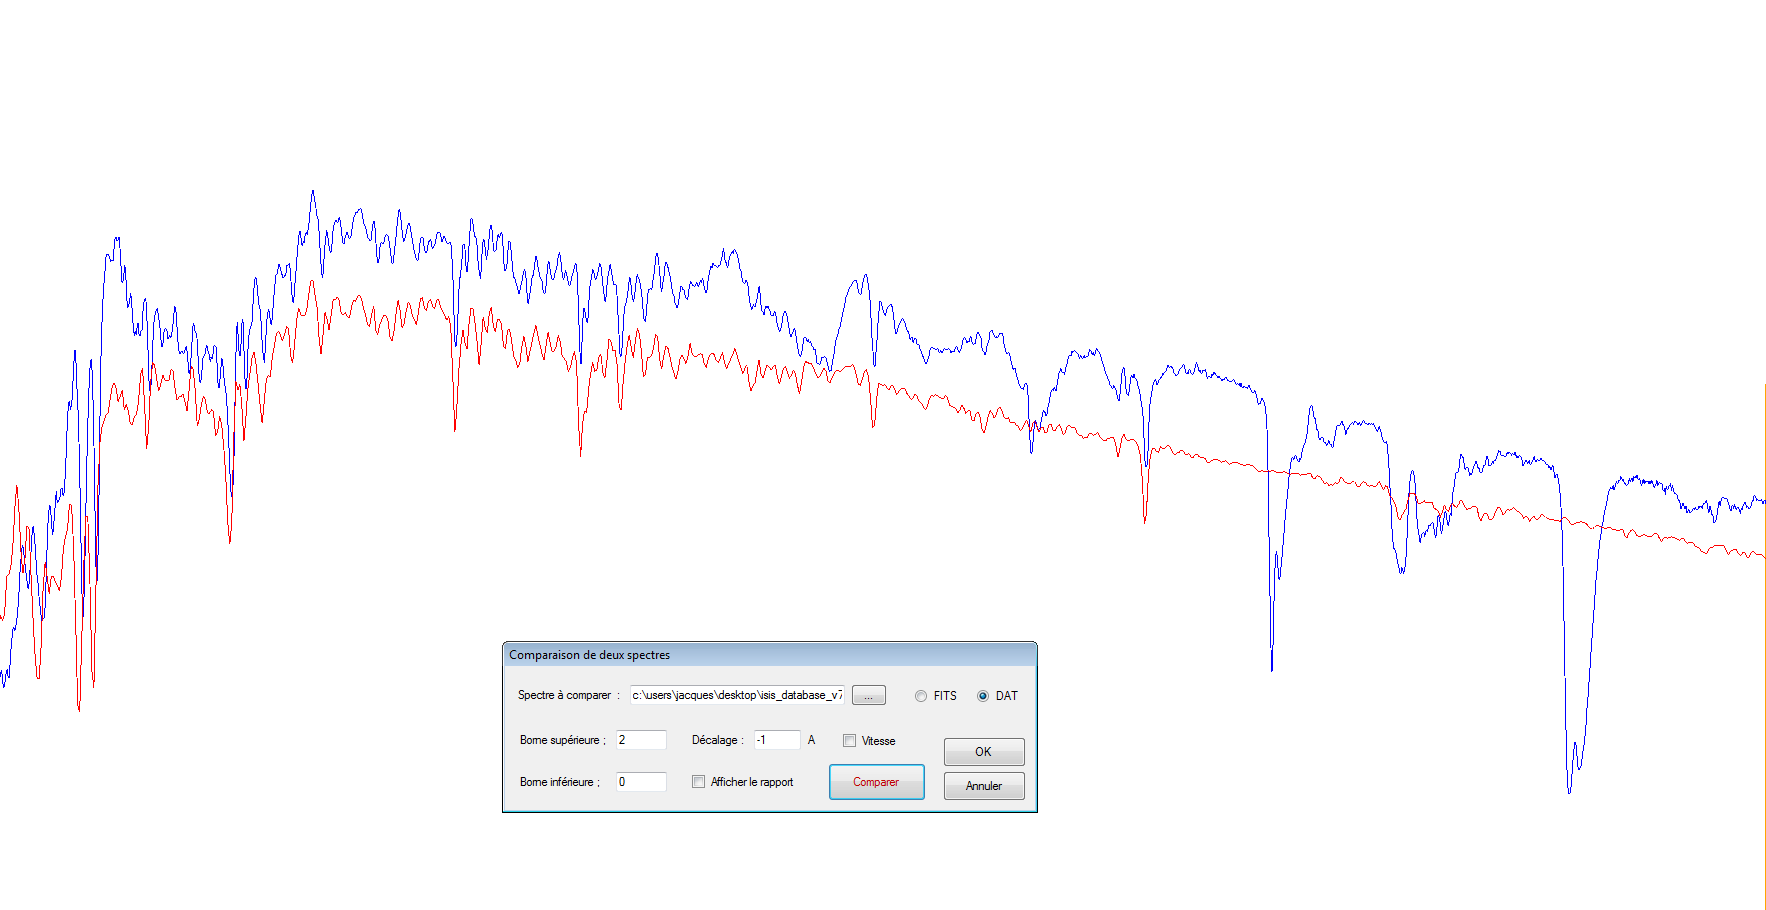Image resolution: width=1766 pixels, height=910 pixels.
Task: Confirm the dialog with OK
Action: point(983,752)
